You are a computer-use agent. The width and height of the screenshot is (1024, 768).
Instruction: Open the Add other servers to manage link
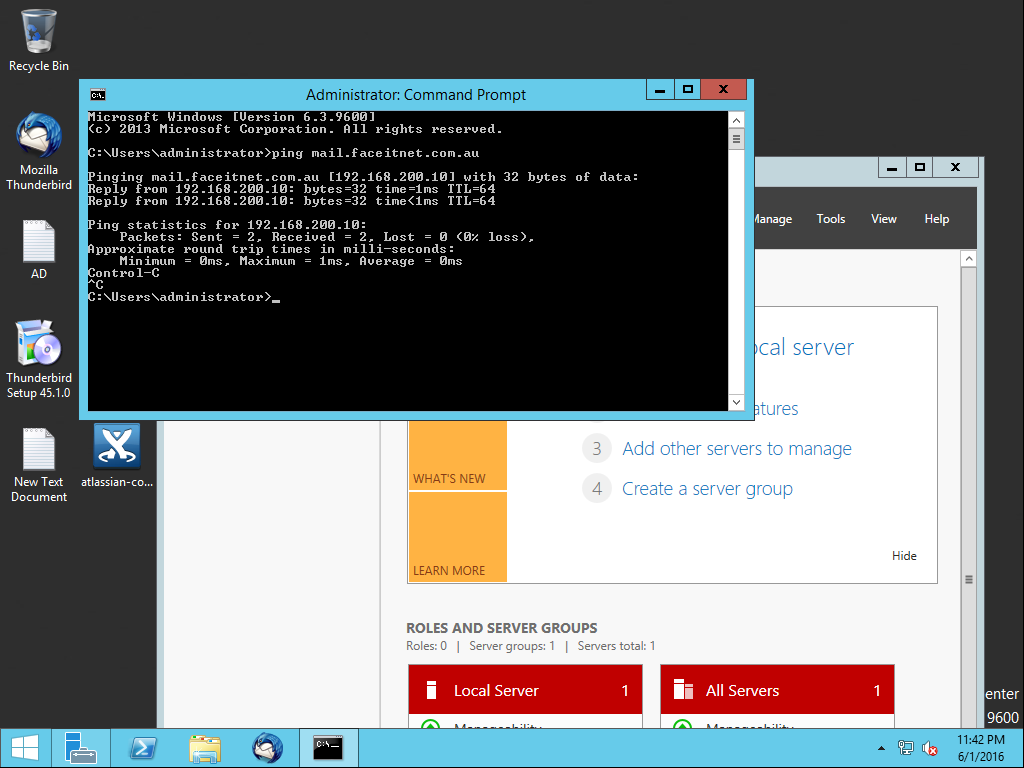tap(737, 449)
